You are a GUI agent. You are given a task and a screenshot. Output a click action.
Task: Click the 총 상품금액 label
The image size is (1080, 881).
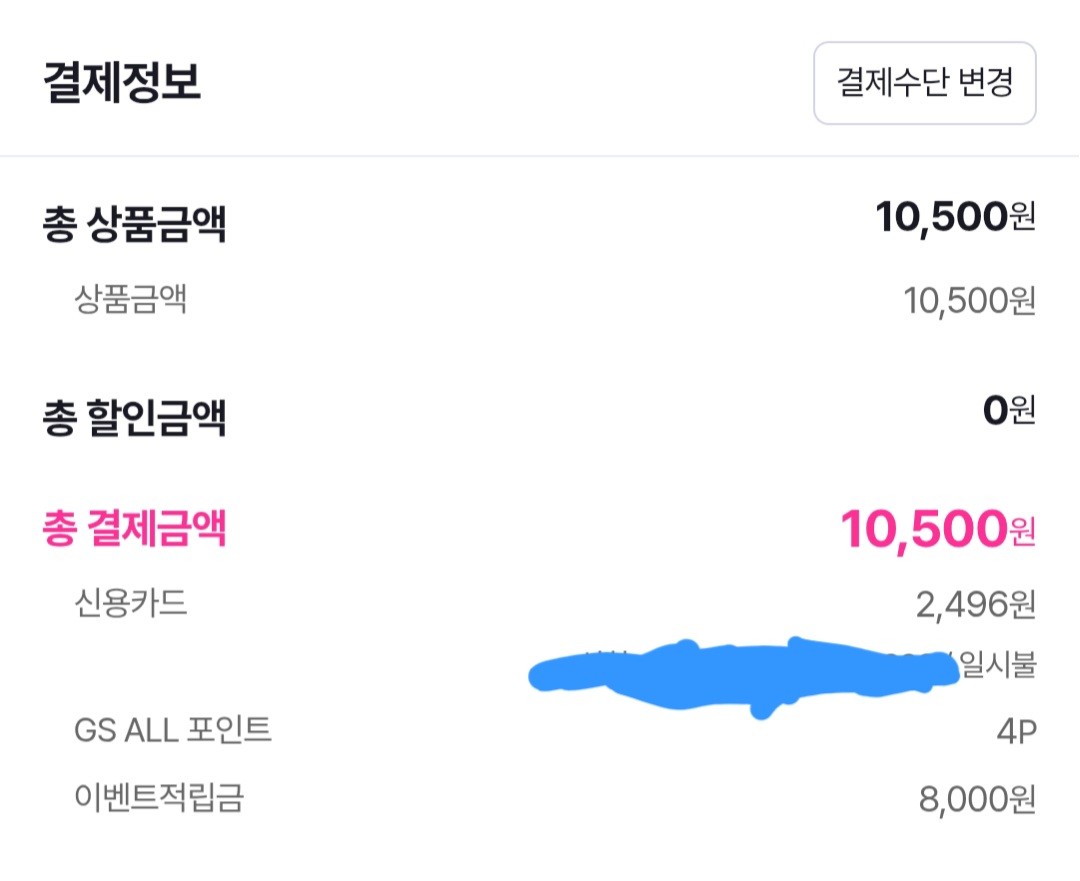(134, 224)
